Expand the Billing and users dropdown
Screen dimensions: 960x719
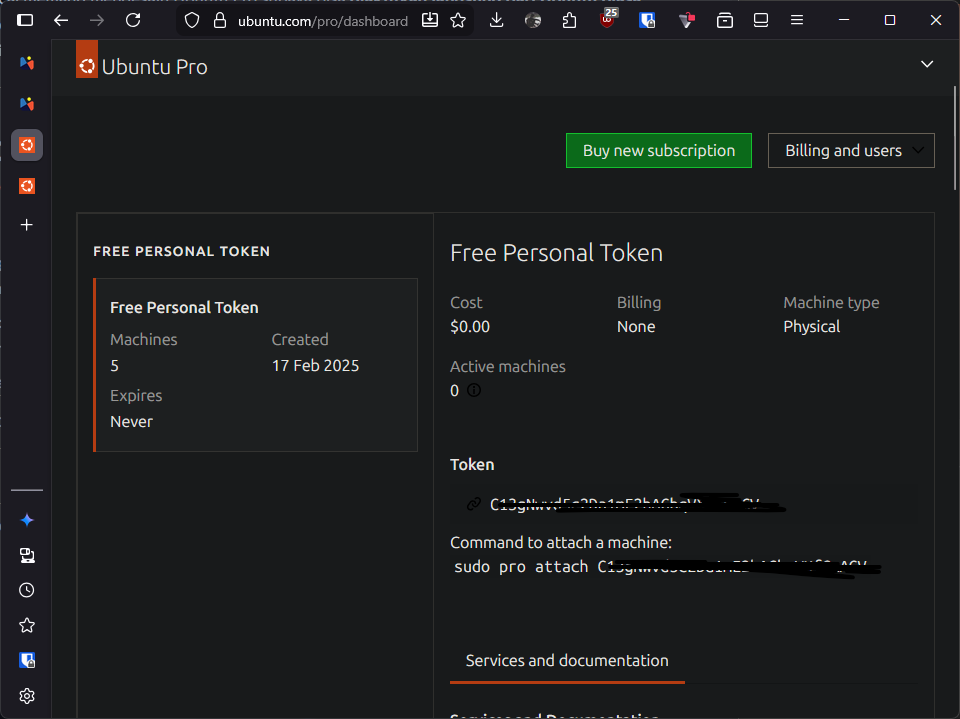[851, 151]
